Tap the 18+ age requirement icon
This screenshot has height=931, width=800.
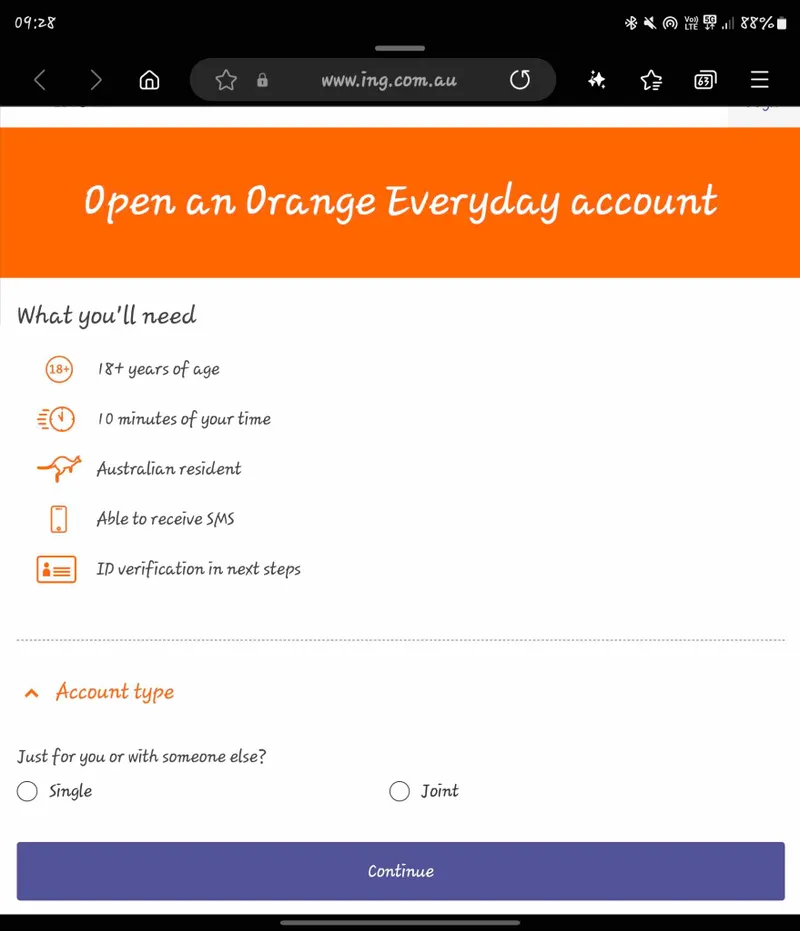tap(59, 369)
